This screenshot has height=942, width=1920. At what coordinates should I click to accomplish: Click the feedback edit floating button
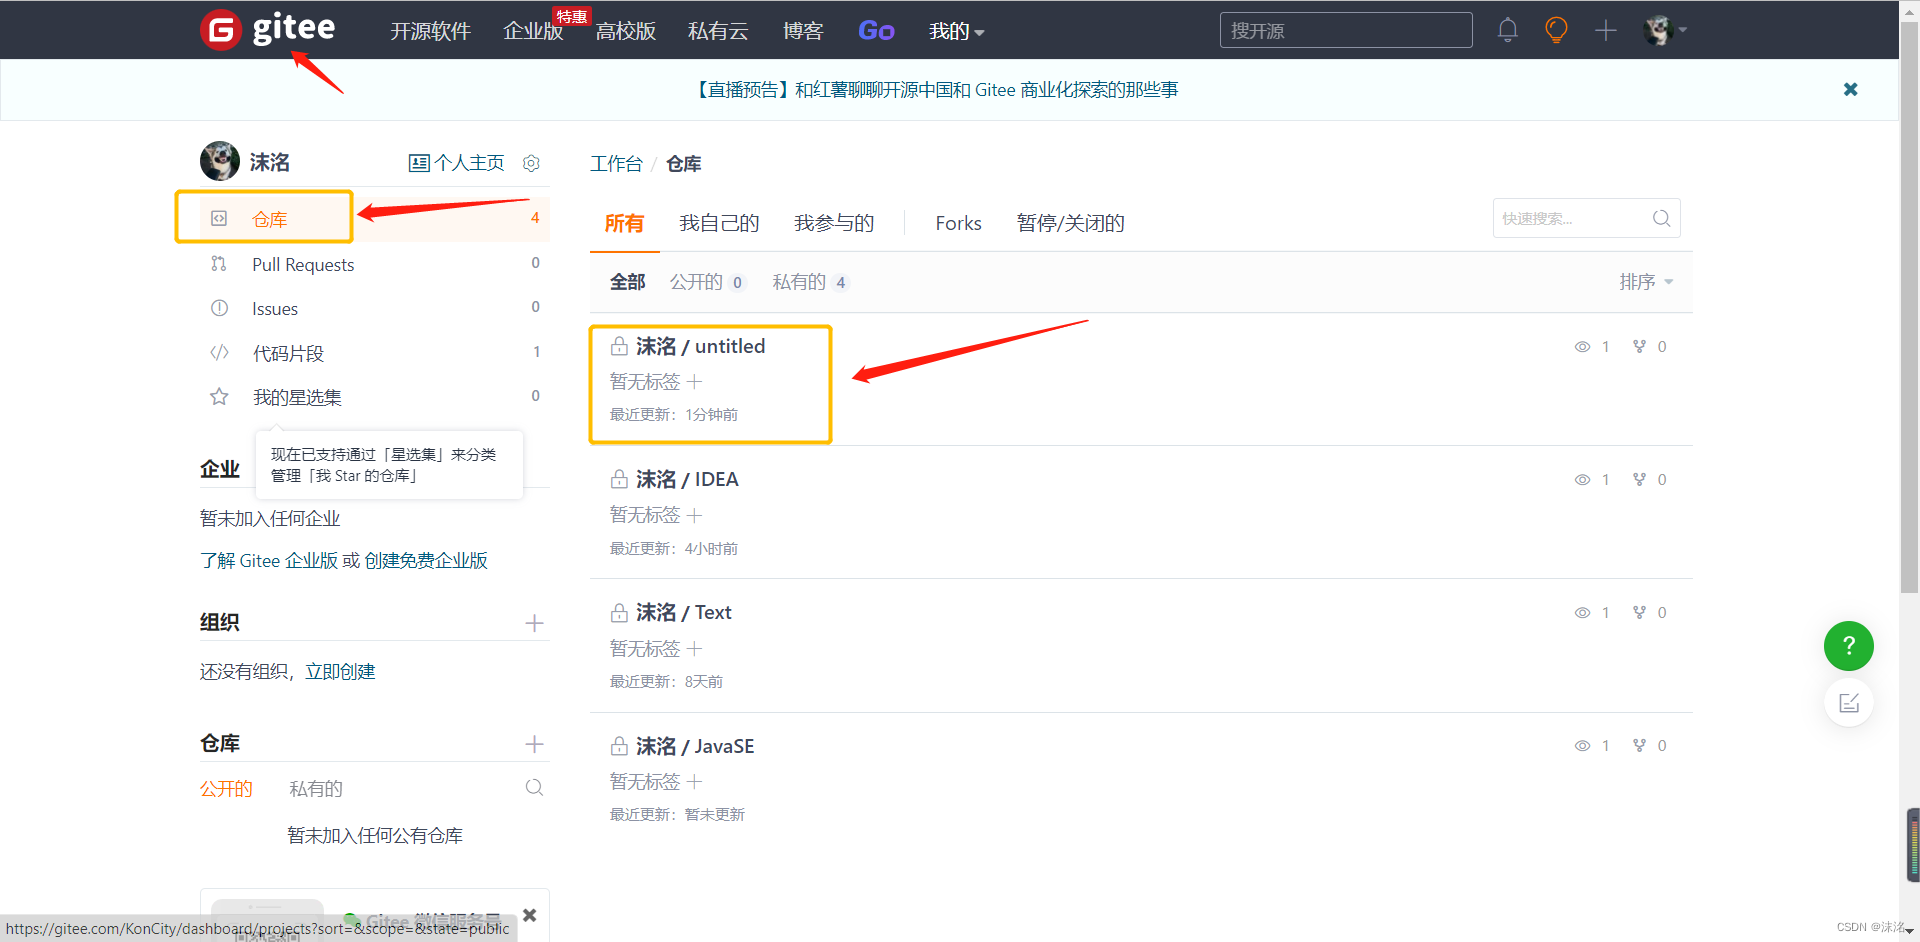(1849, 703)
